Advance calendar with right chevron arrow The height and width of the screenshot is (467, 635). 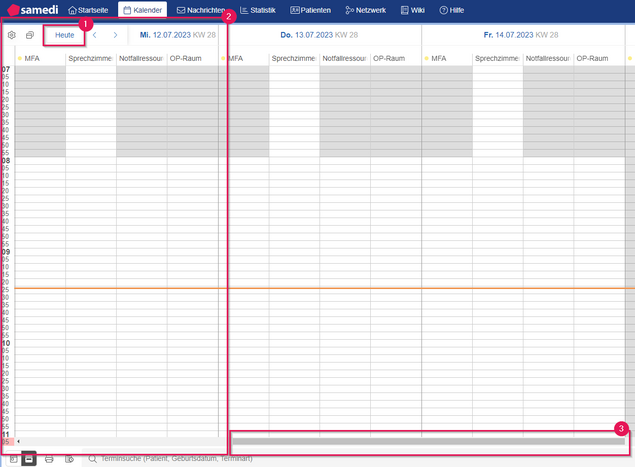(x=115, y=35)
